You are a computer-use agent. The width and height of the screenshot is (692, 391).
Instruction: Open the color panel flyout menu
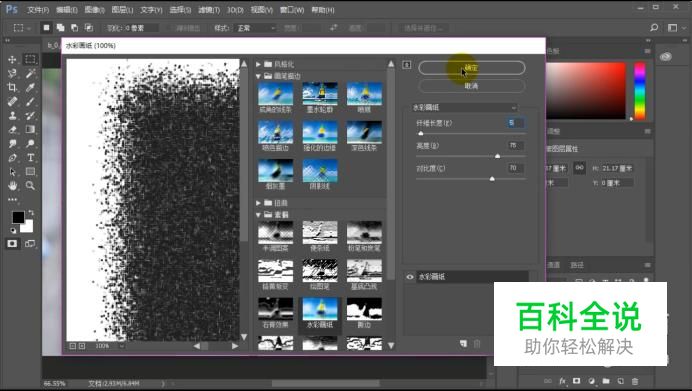647,51
